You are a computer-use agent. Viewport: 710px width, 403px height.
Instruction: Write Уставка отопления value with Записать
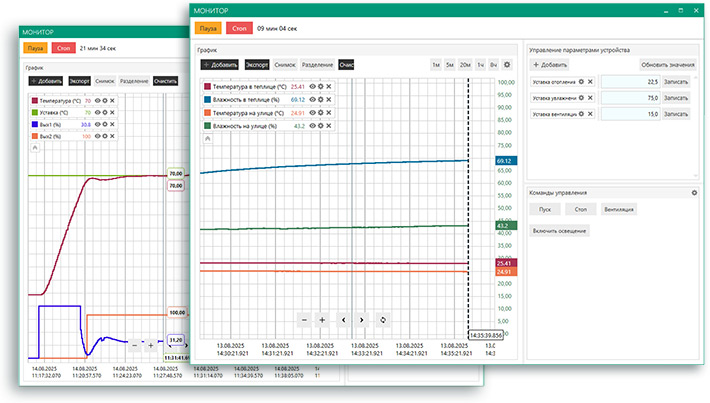676,82
